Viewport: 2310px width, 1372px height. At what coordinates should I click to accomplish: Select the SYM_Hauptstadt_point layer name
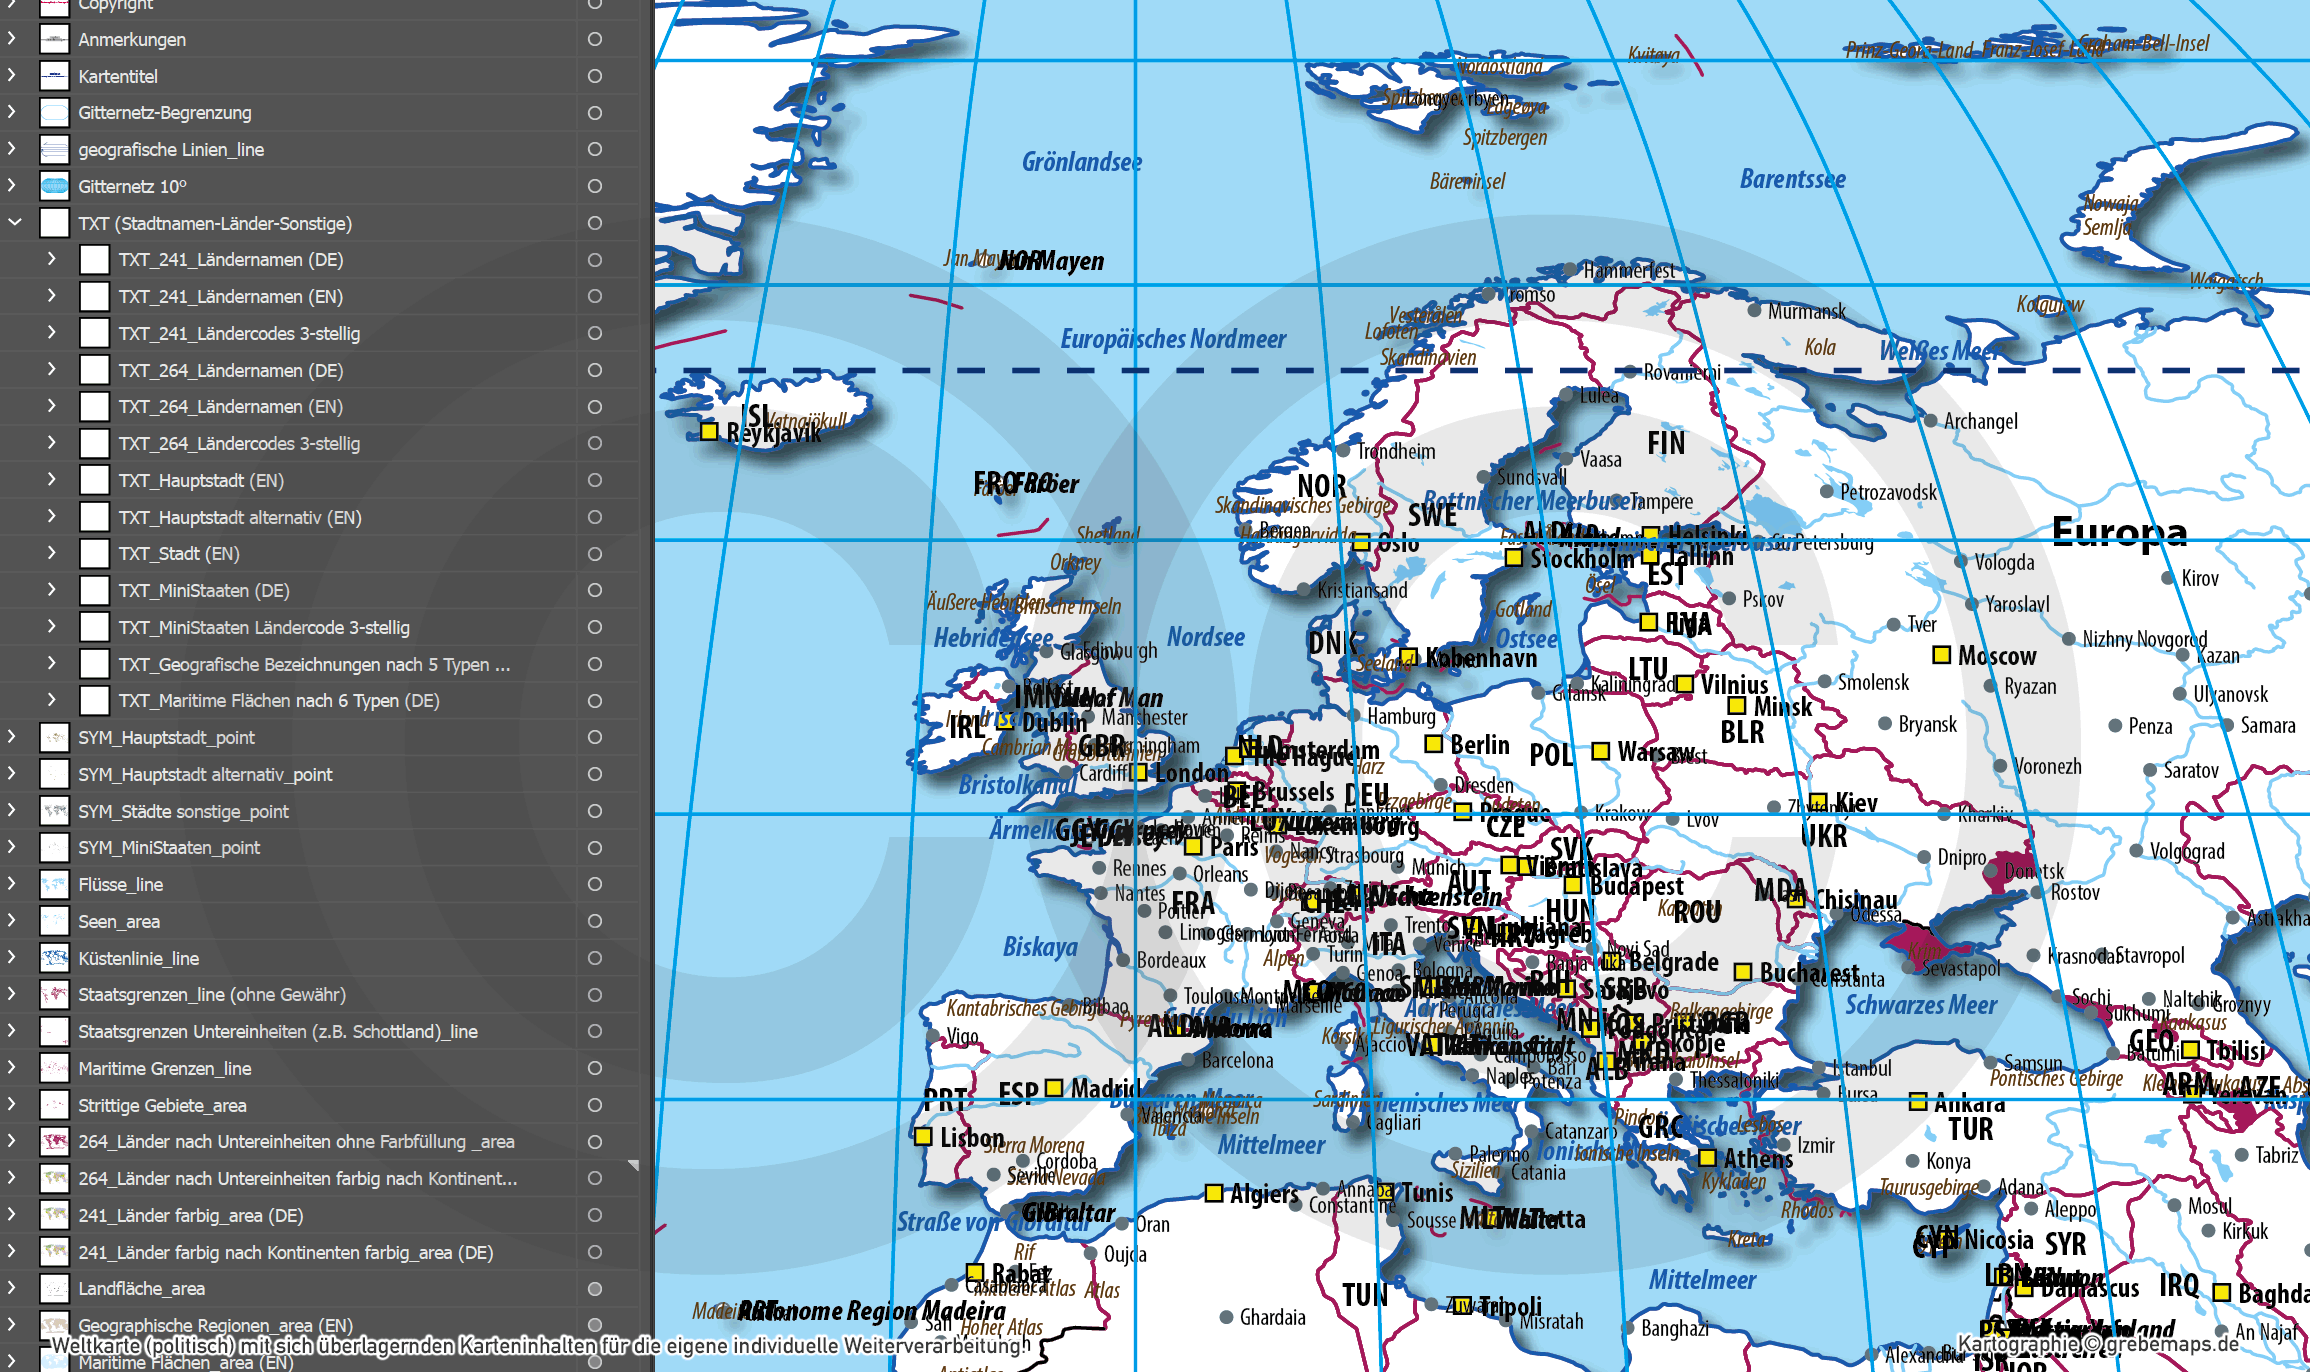click(x=166, y=737)
